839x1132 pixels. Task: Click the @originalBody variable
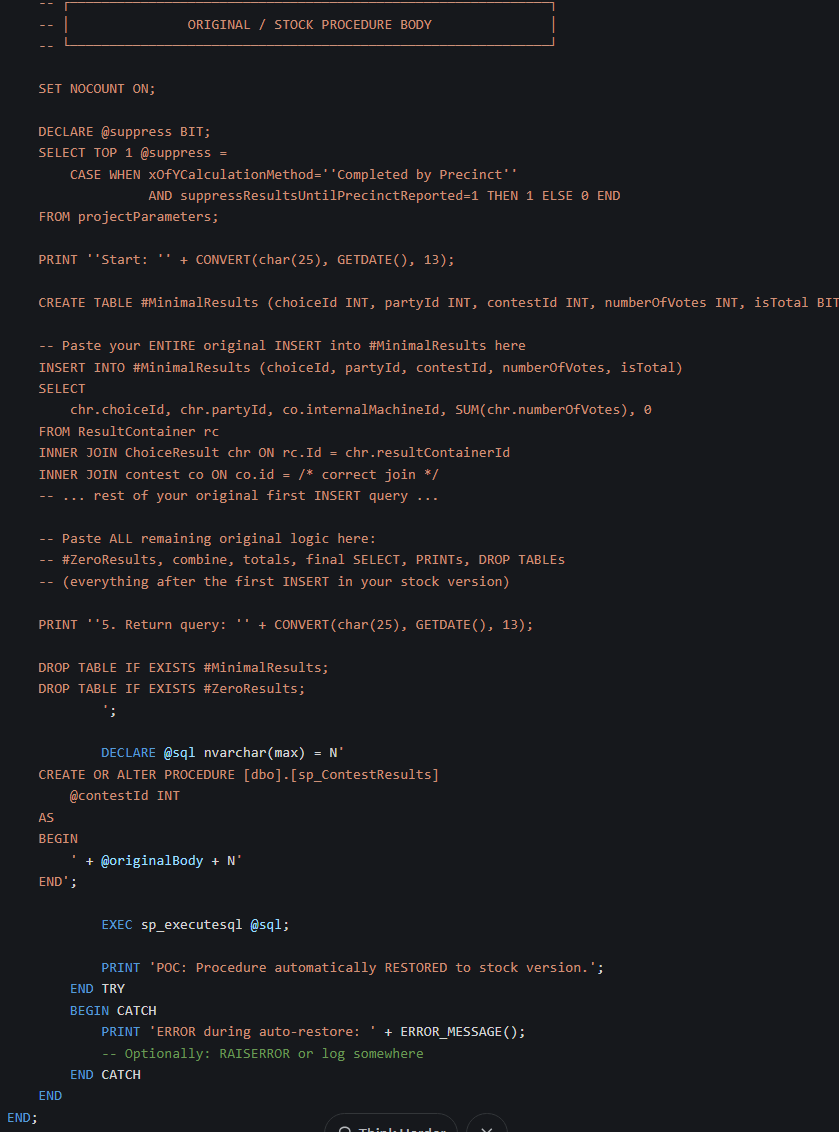pos(152,861)
